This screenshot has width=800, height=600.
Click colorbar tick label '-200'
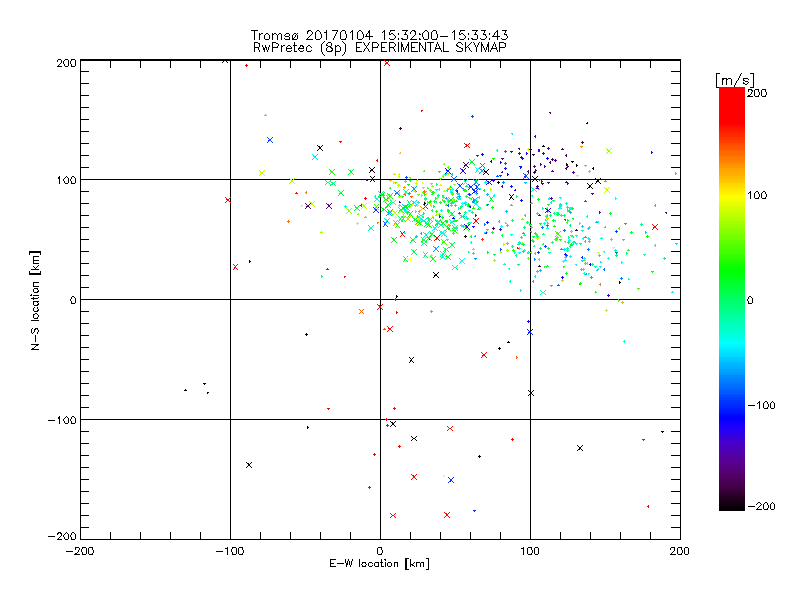[761, 506]
